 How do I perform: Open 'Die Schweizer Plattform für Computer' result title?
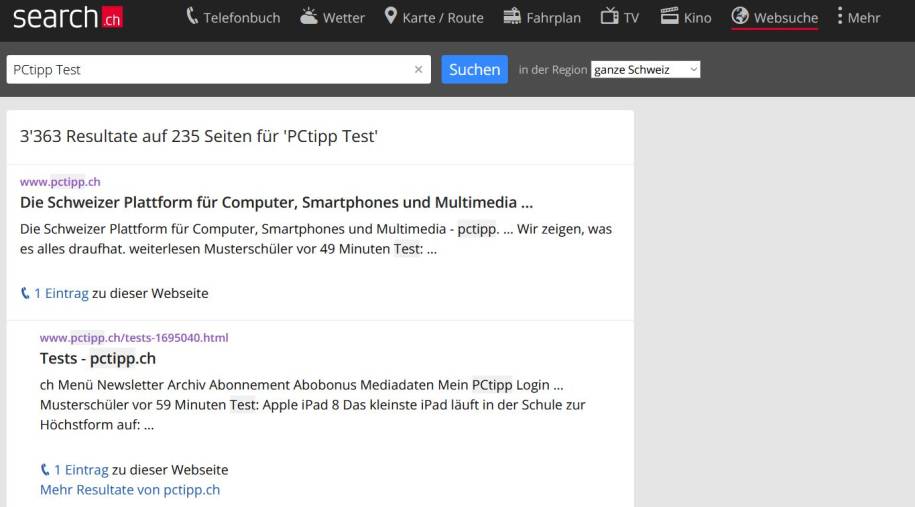coord(276,202)
